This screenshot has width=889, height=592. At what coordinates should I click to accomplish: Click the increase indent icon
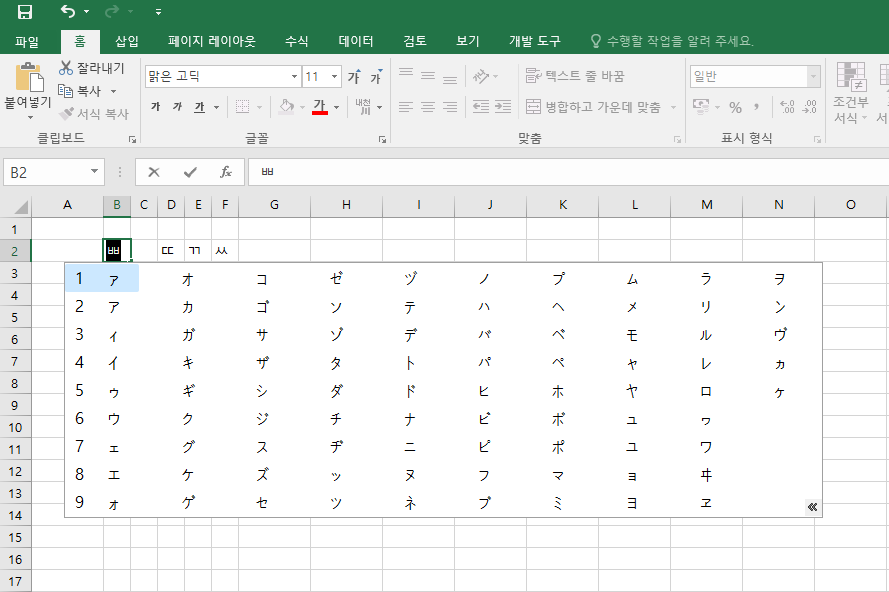pyautogui.click(x=503, y=107)
